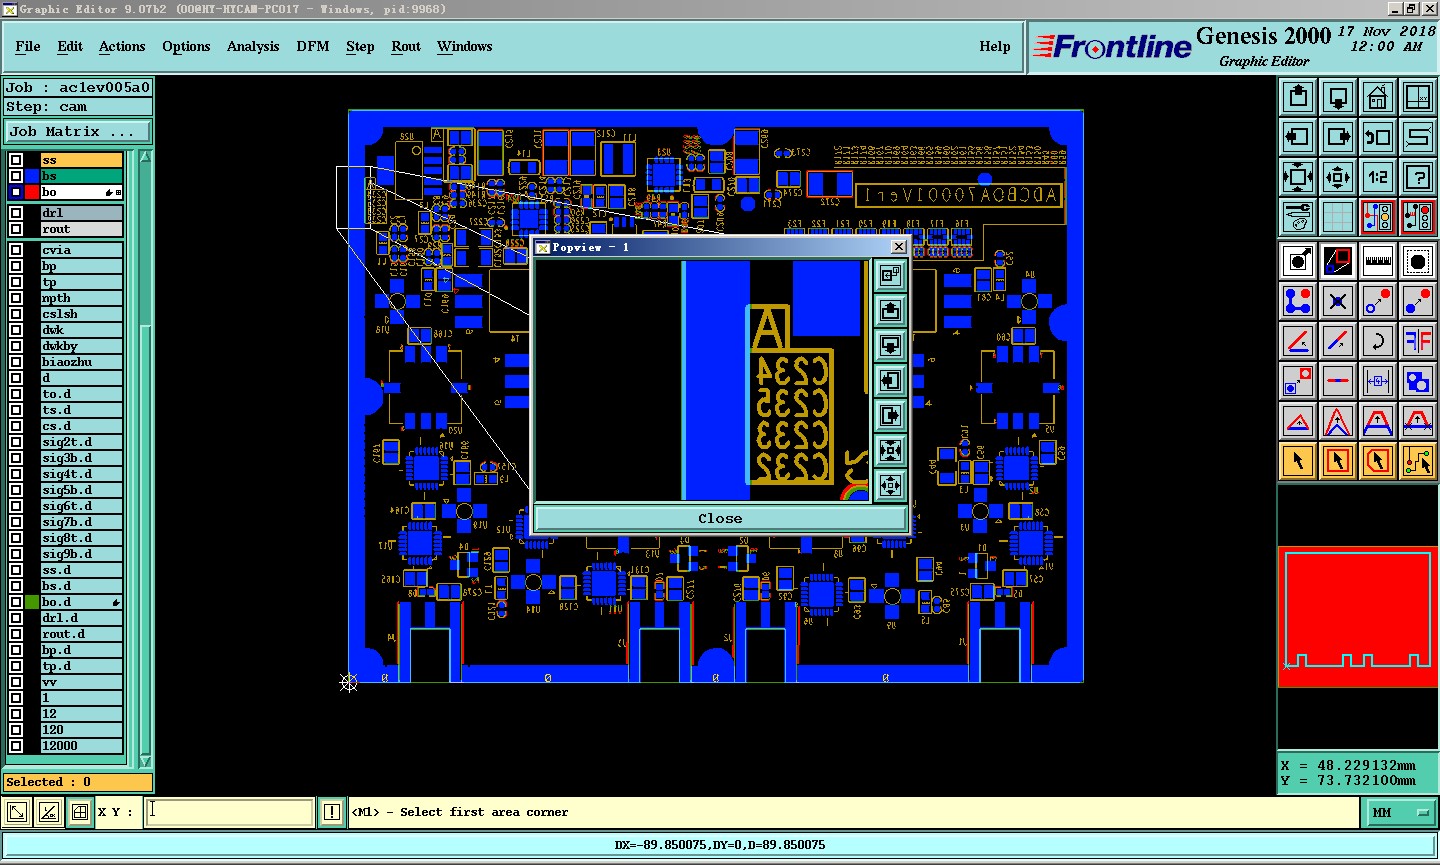Toggle the biaozhu layer checkbox
Viewport: 1440px width, 865px height.
16,362
